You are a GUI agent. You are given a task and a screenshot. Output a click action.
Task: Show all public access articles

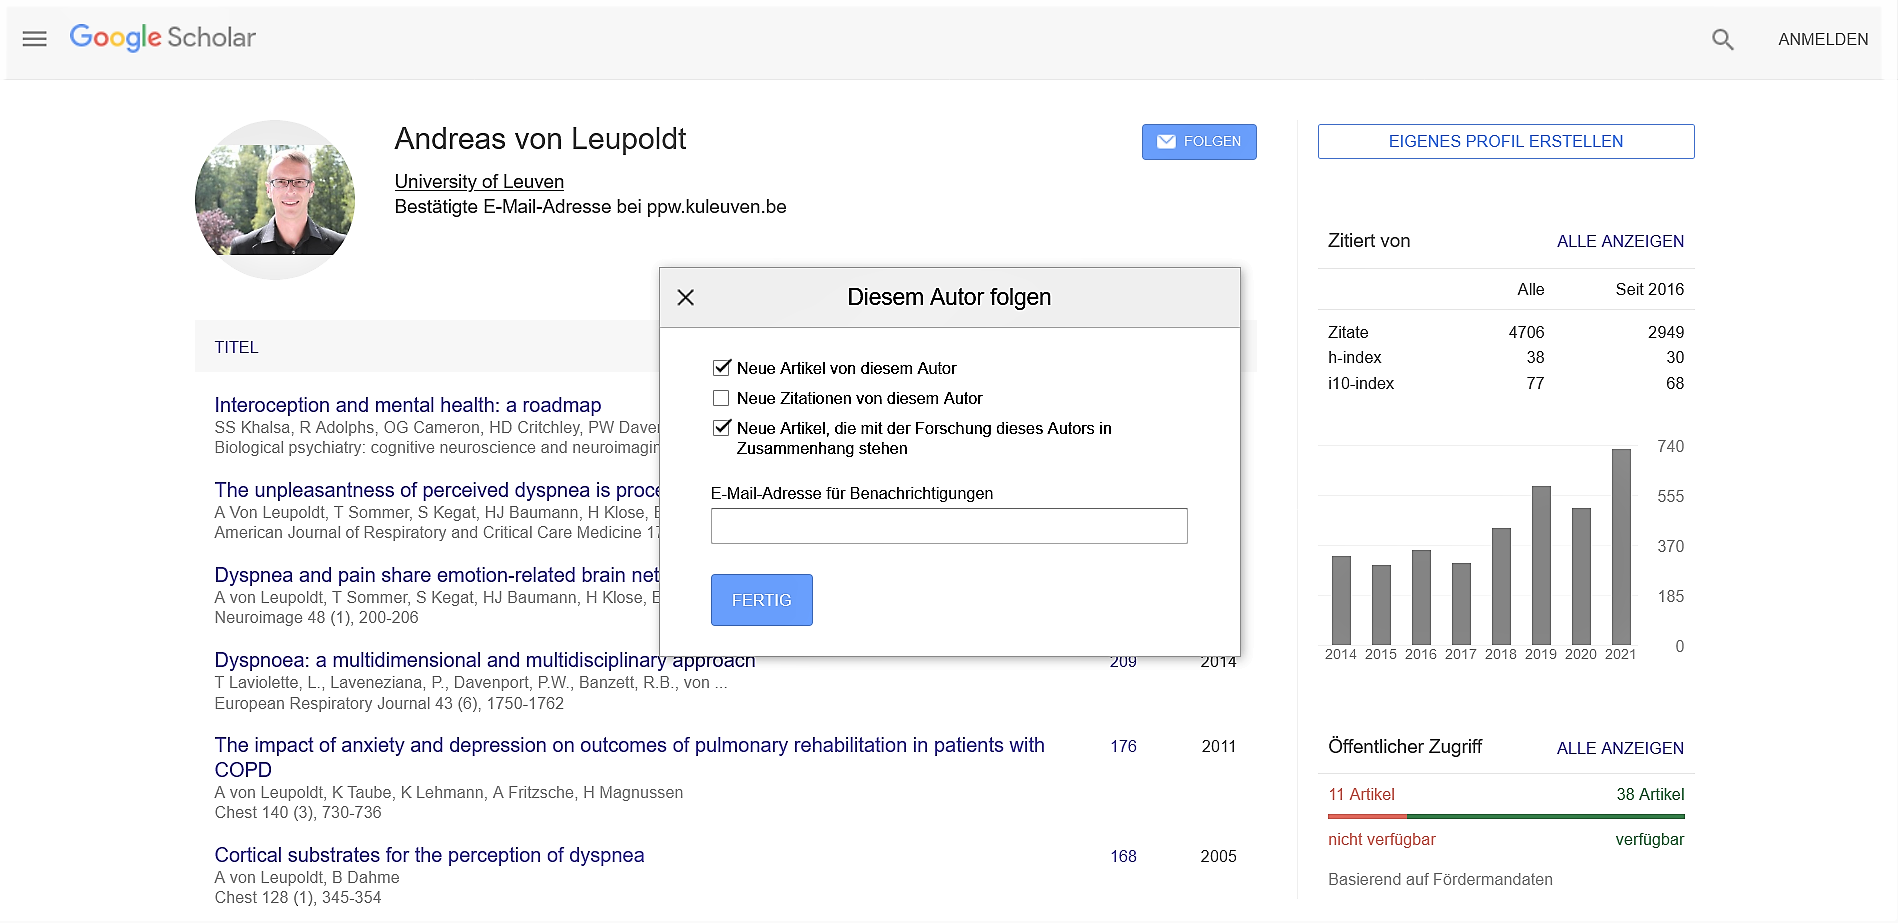coord(1619,748)
